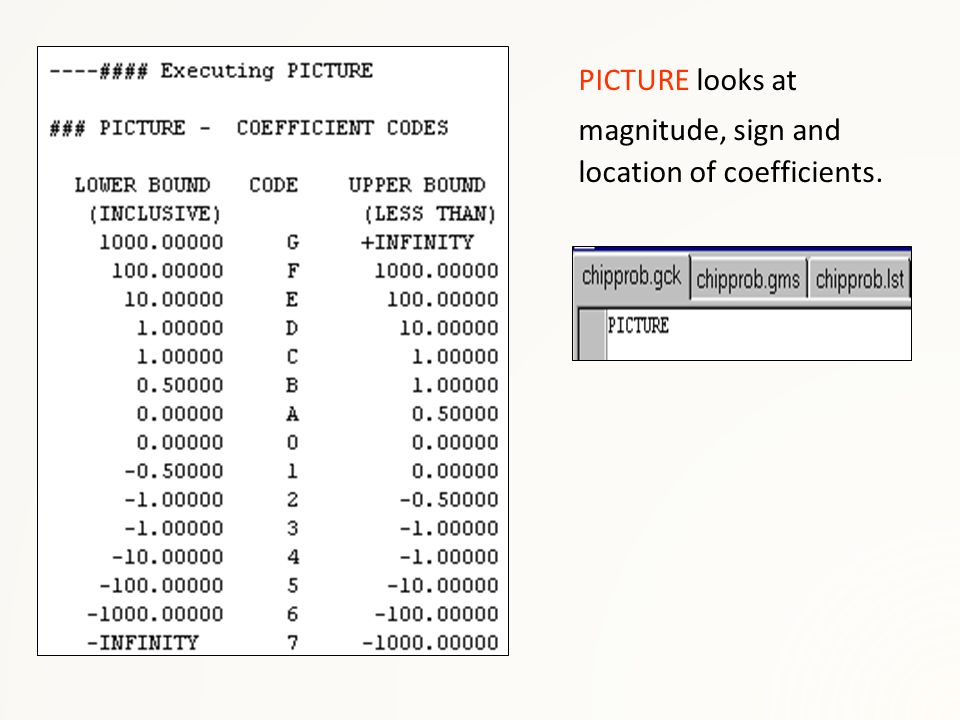This screenshot has width=960, height=720.
Task: Click upper bound -1000.00000 in row 7
Action: [x=430, y=642]
